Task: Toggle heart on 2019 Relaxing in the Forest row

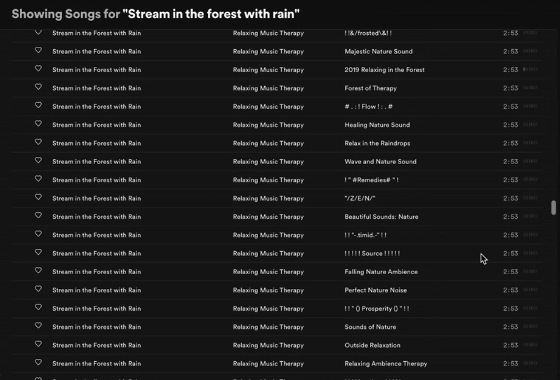Action: coord(38,69)
